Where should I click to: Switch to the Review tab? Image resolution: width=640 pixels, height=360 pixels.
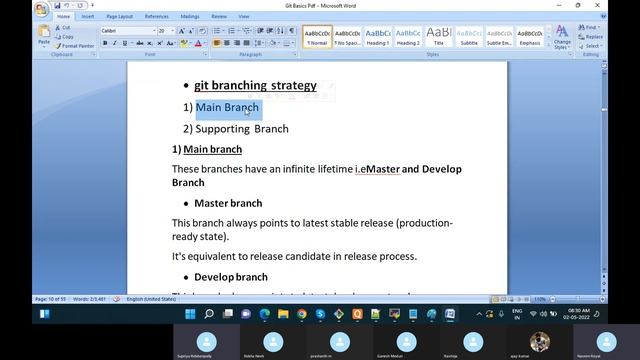[x=219, y=16]
